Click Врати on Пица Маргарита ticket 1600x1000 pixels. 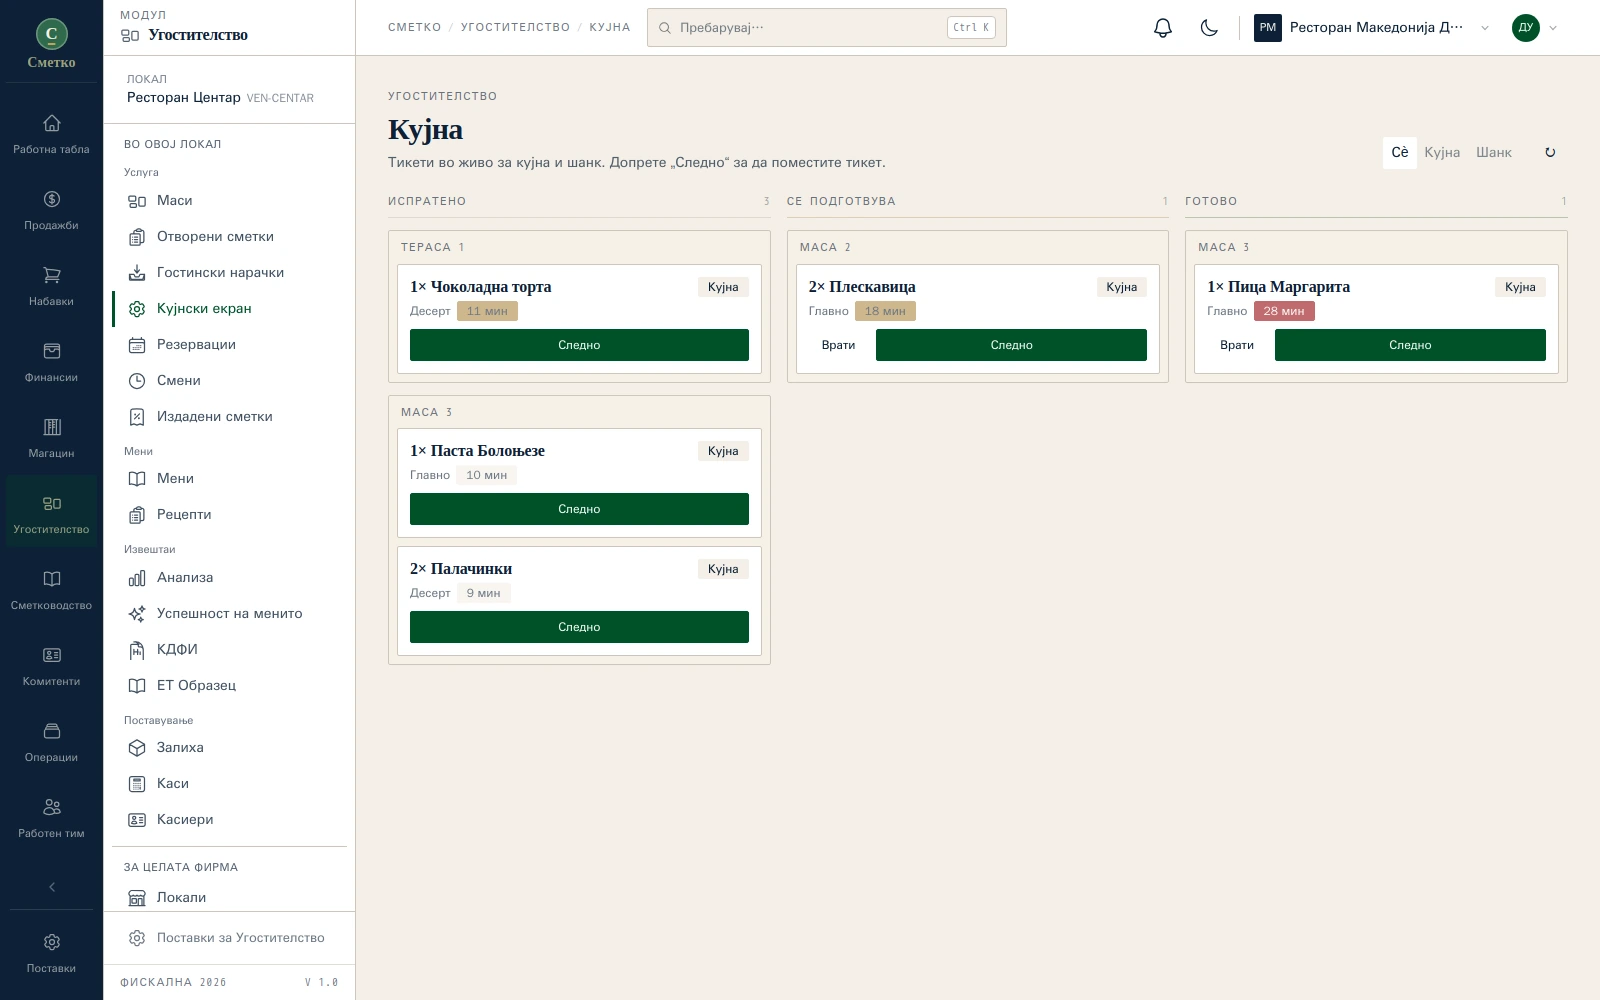[x=1237, y=345]
